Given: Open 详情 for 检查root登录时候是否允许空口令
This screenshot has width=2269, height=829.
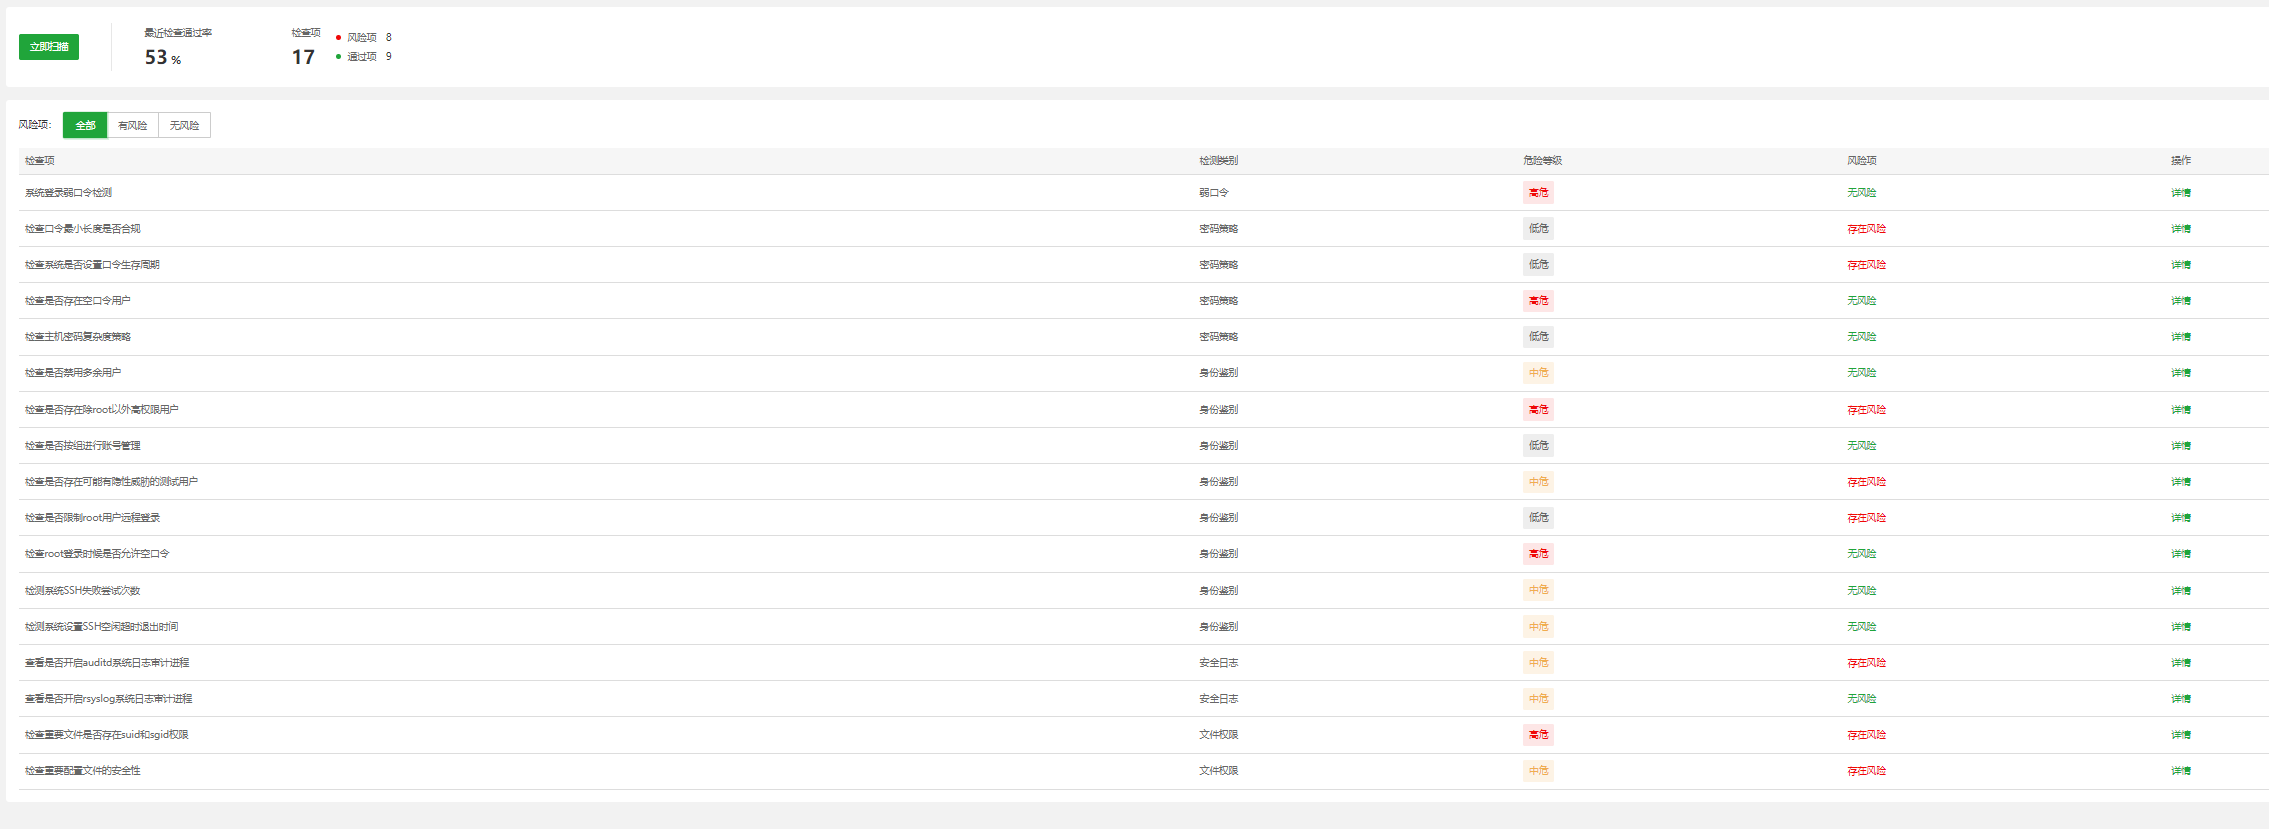Looking at the screenshot, I should (x=2181, y=554).
